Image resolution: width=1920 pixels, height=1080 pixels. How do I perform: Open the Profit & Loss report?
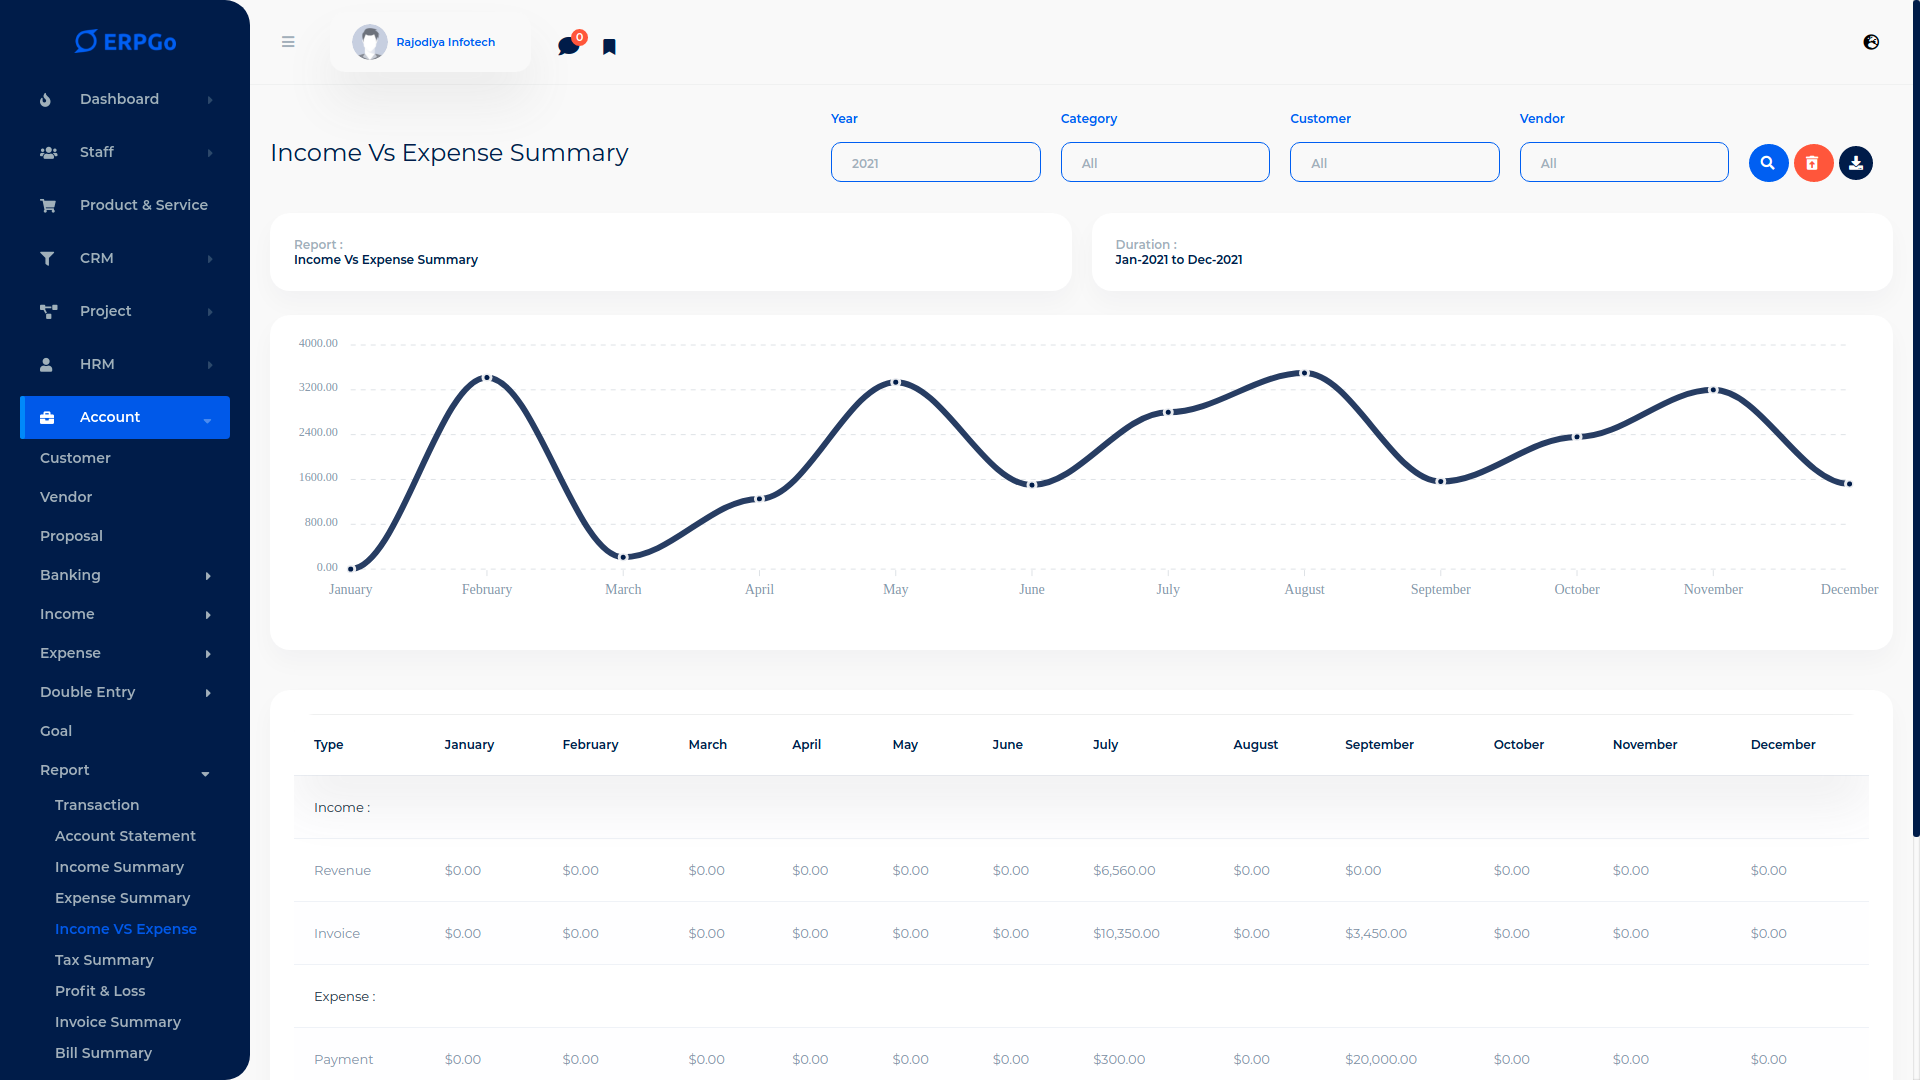(x=100, y=991)
